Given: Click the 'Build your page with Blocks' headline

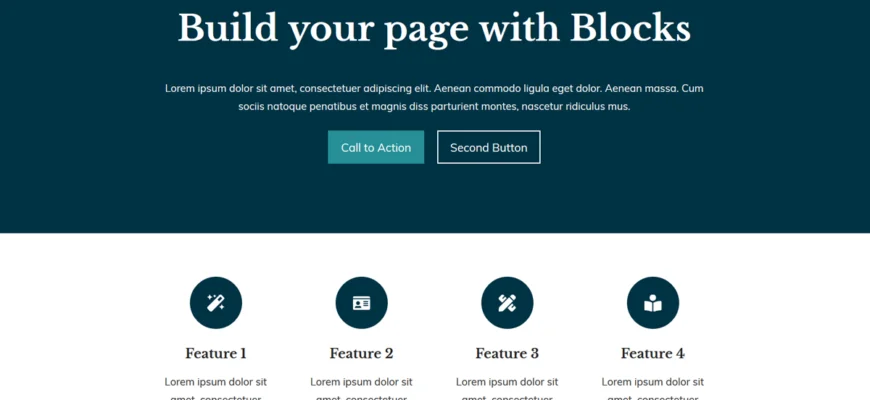Looking at the screenshot, I should coord(434,28).
